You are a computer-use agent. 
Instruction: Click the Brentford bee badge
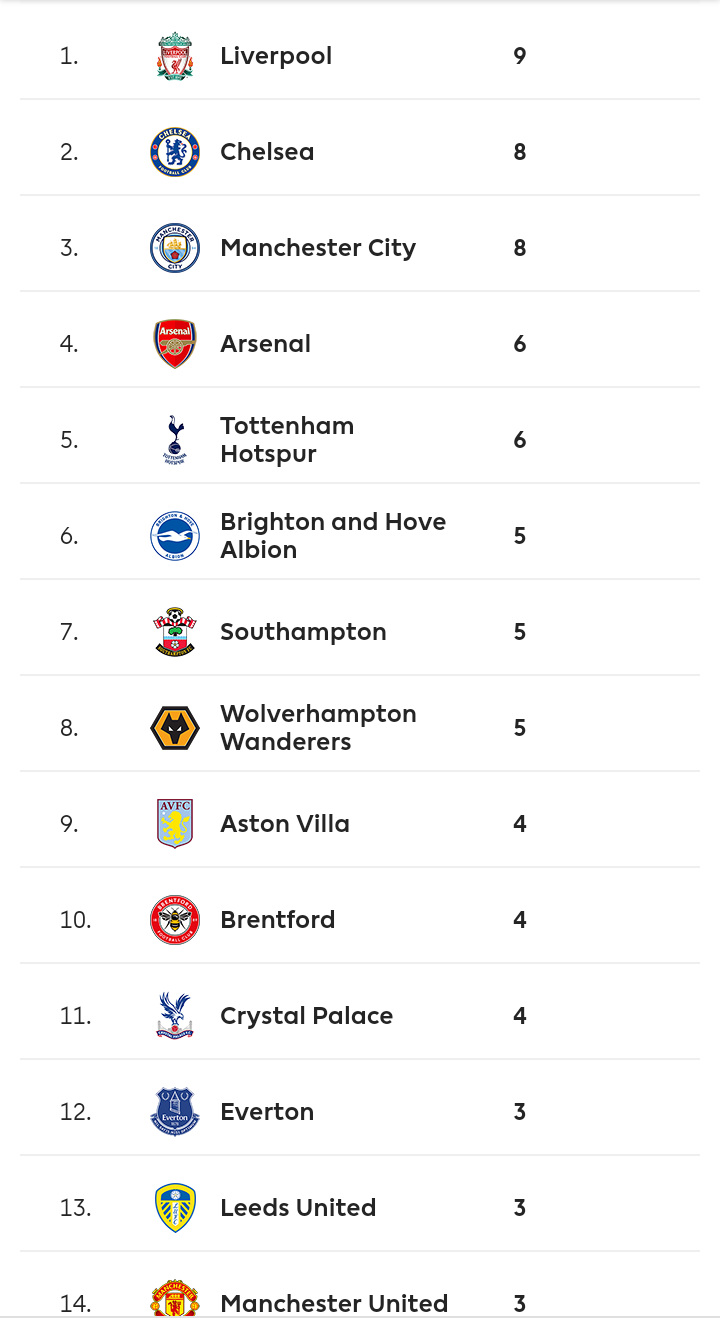pyautogui.click(x=175, y=920)
